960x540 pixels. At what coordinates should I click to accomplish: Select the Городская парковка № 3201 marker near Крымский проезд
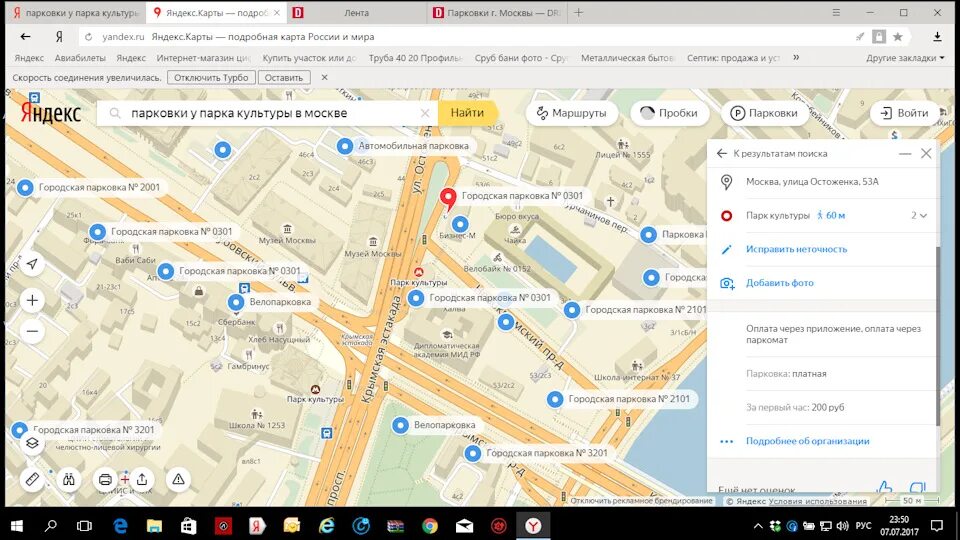pos(473,454)
